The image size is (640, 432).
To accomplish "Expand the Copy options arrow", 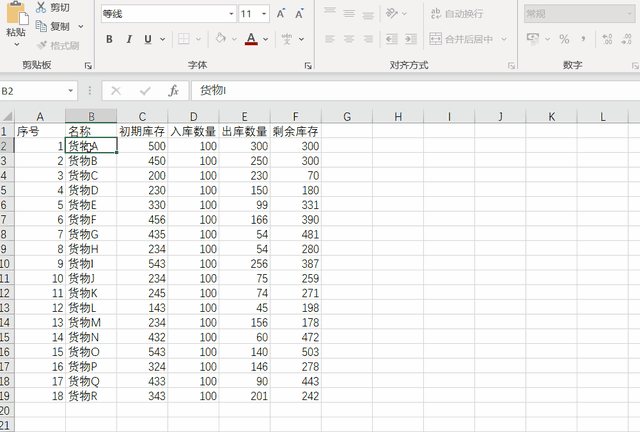I will click(x=81, y=27).
